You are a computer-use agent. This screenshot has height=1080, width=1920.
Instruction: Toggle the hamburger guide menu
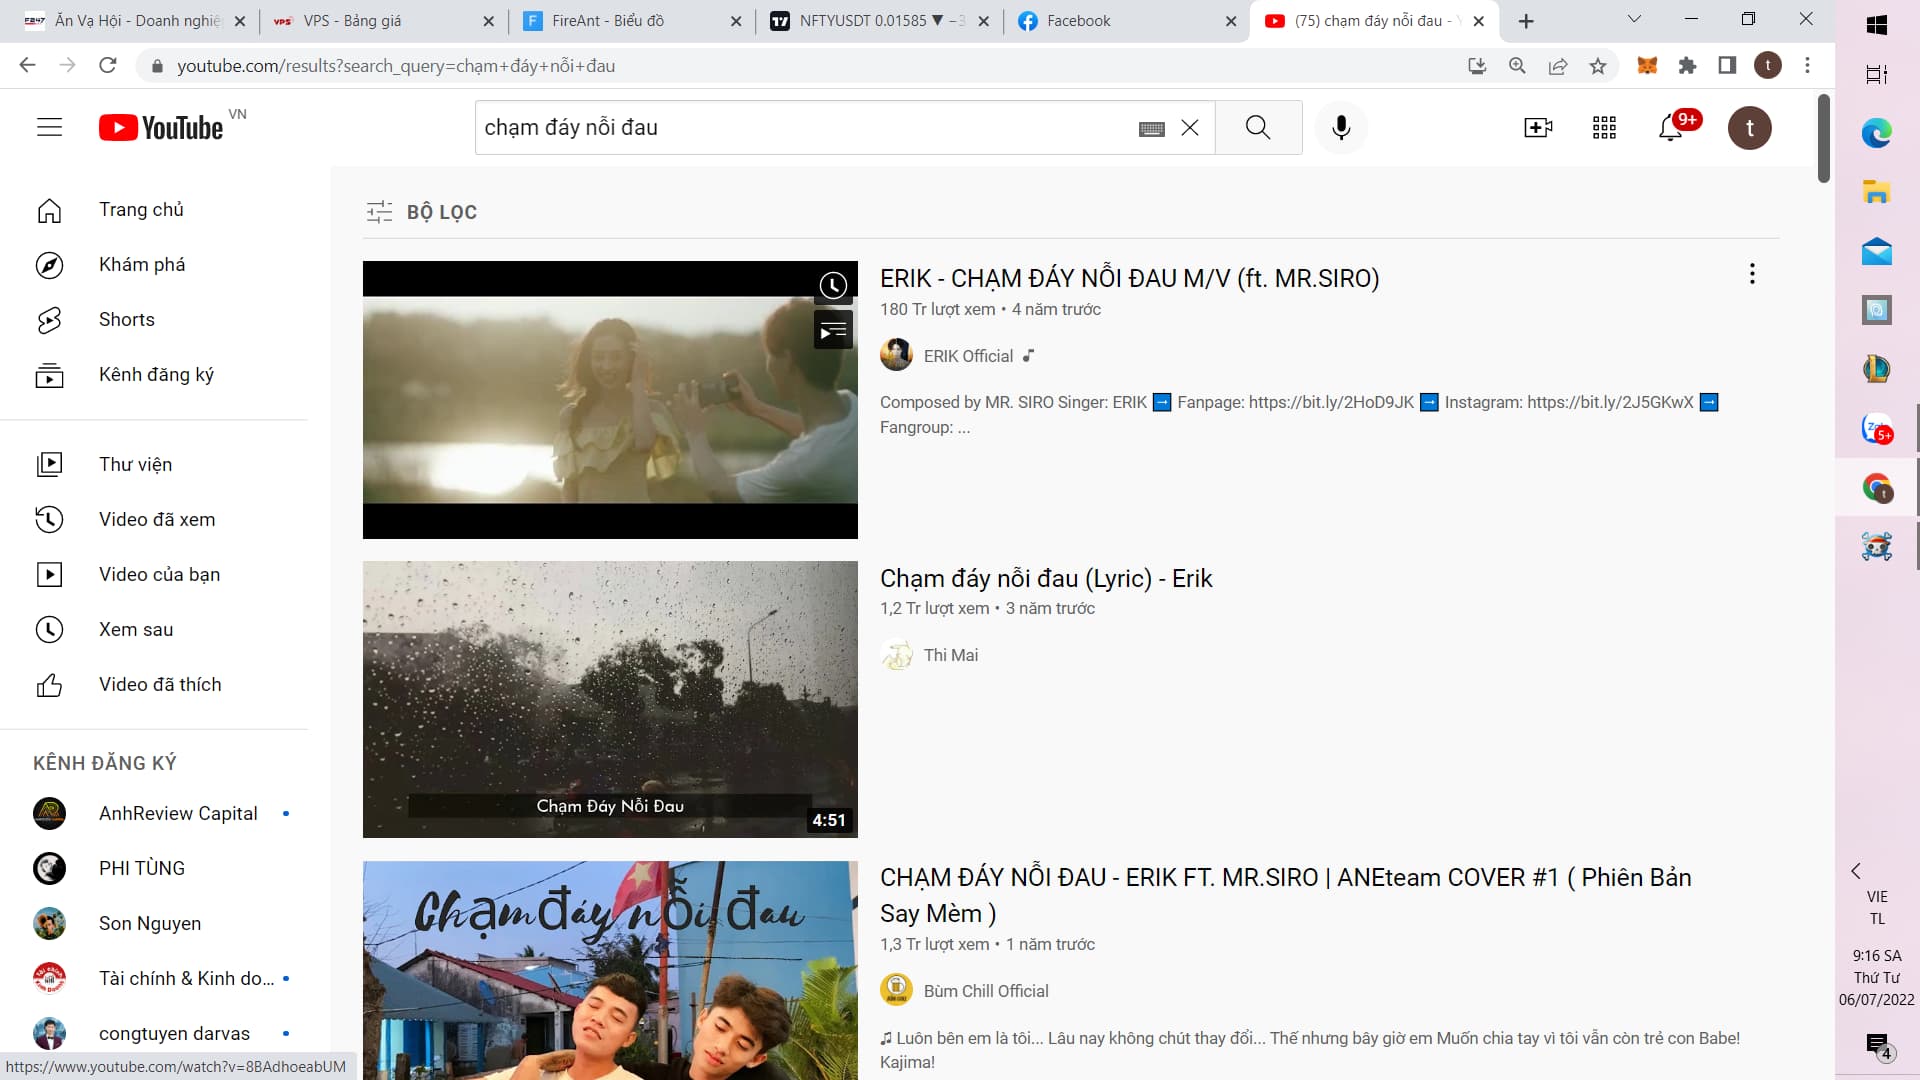pos(49,127)
